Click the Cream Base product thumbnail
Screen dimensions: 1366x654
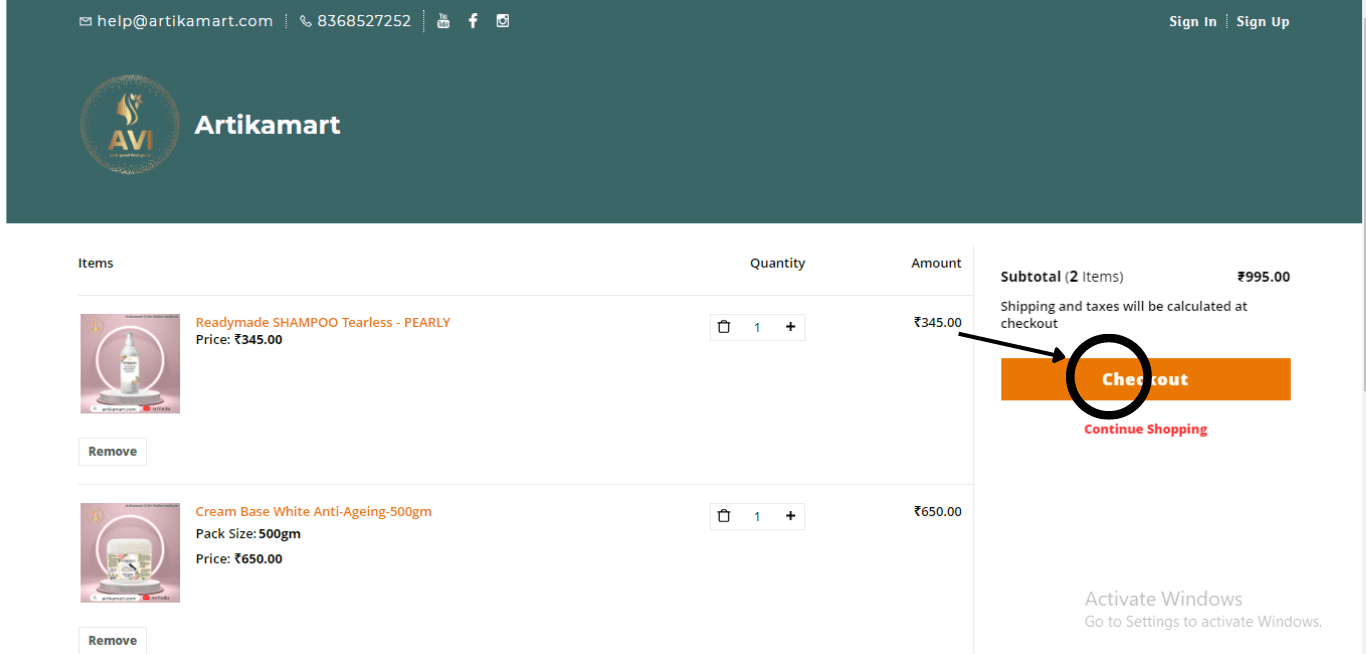tap(130, 553)
